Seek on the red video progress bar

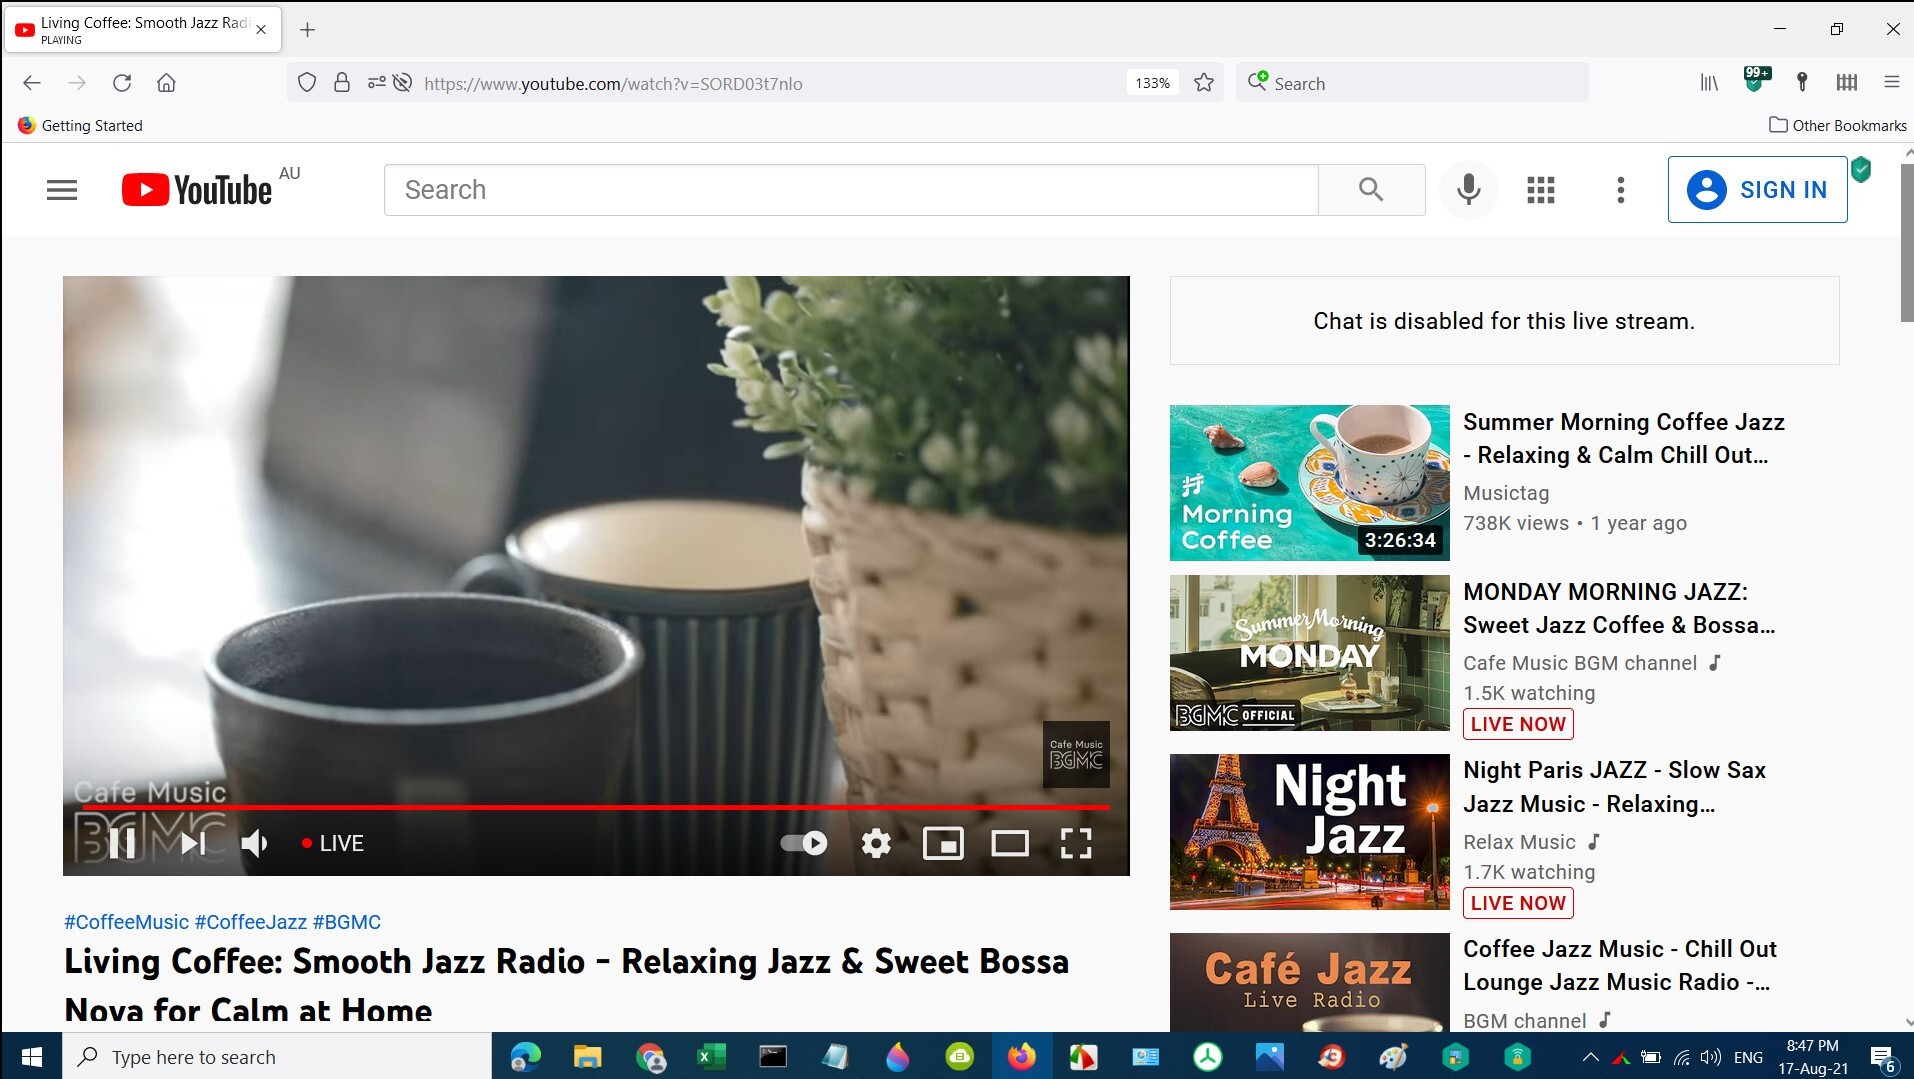tap(595, 806)
